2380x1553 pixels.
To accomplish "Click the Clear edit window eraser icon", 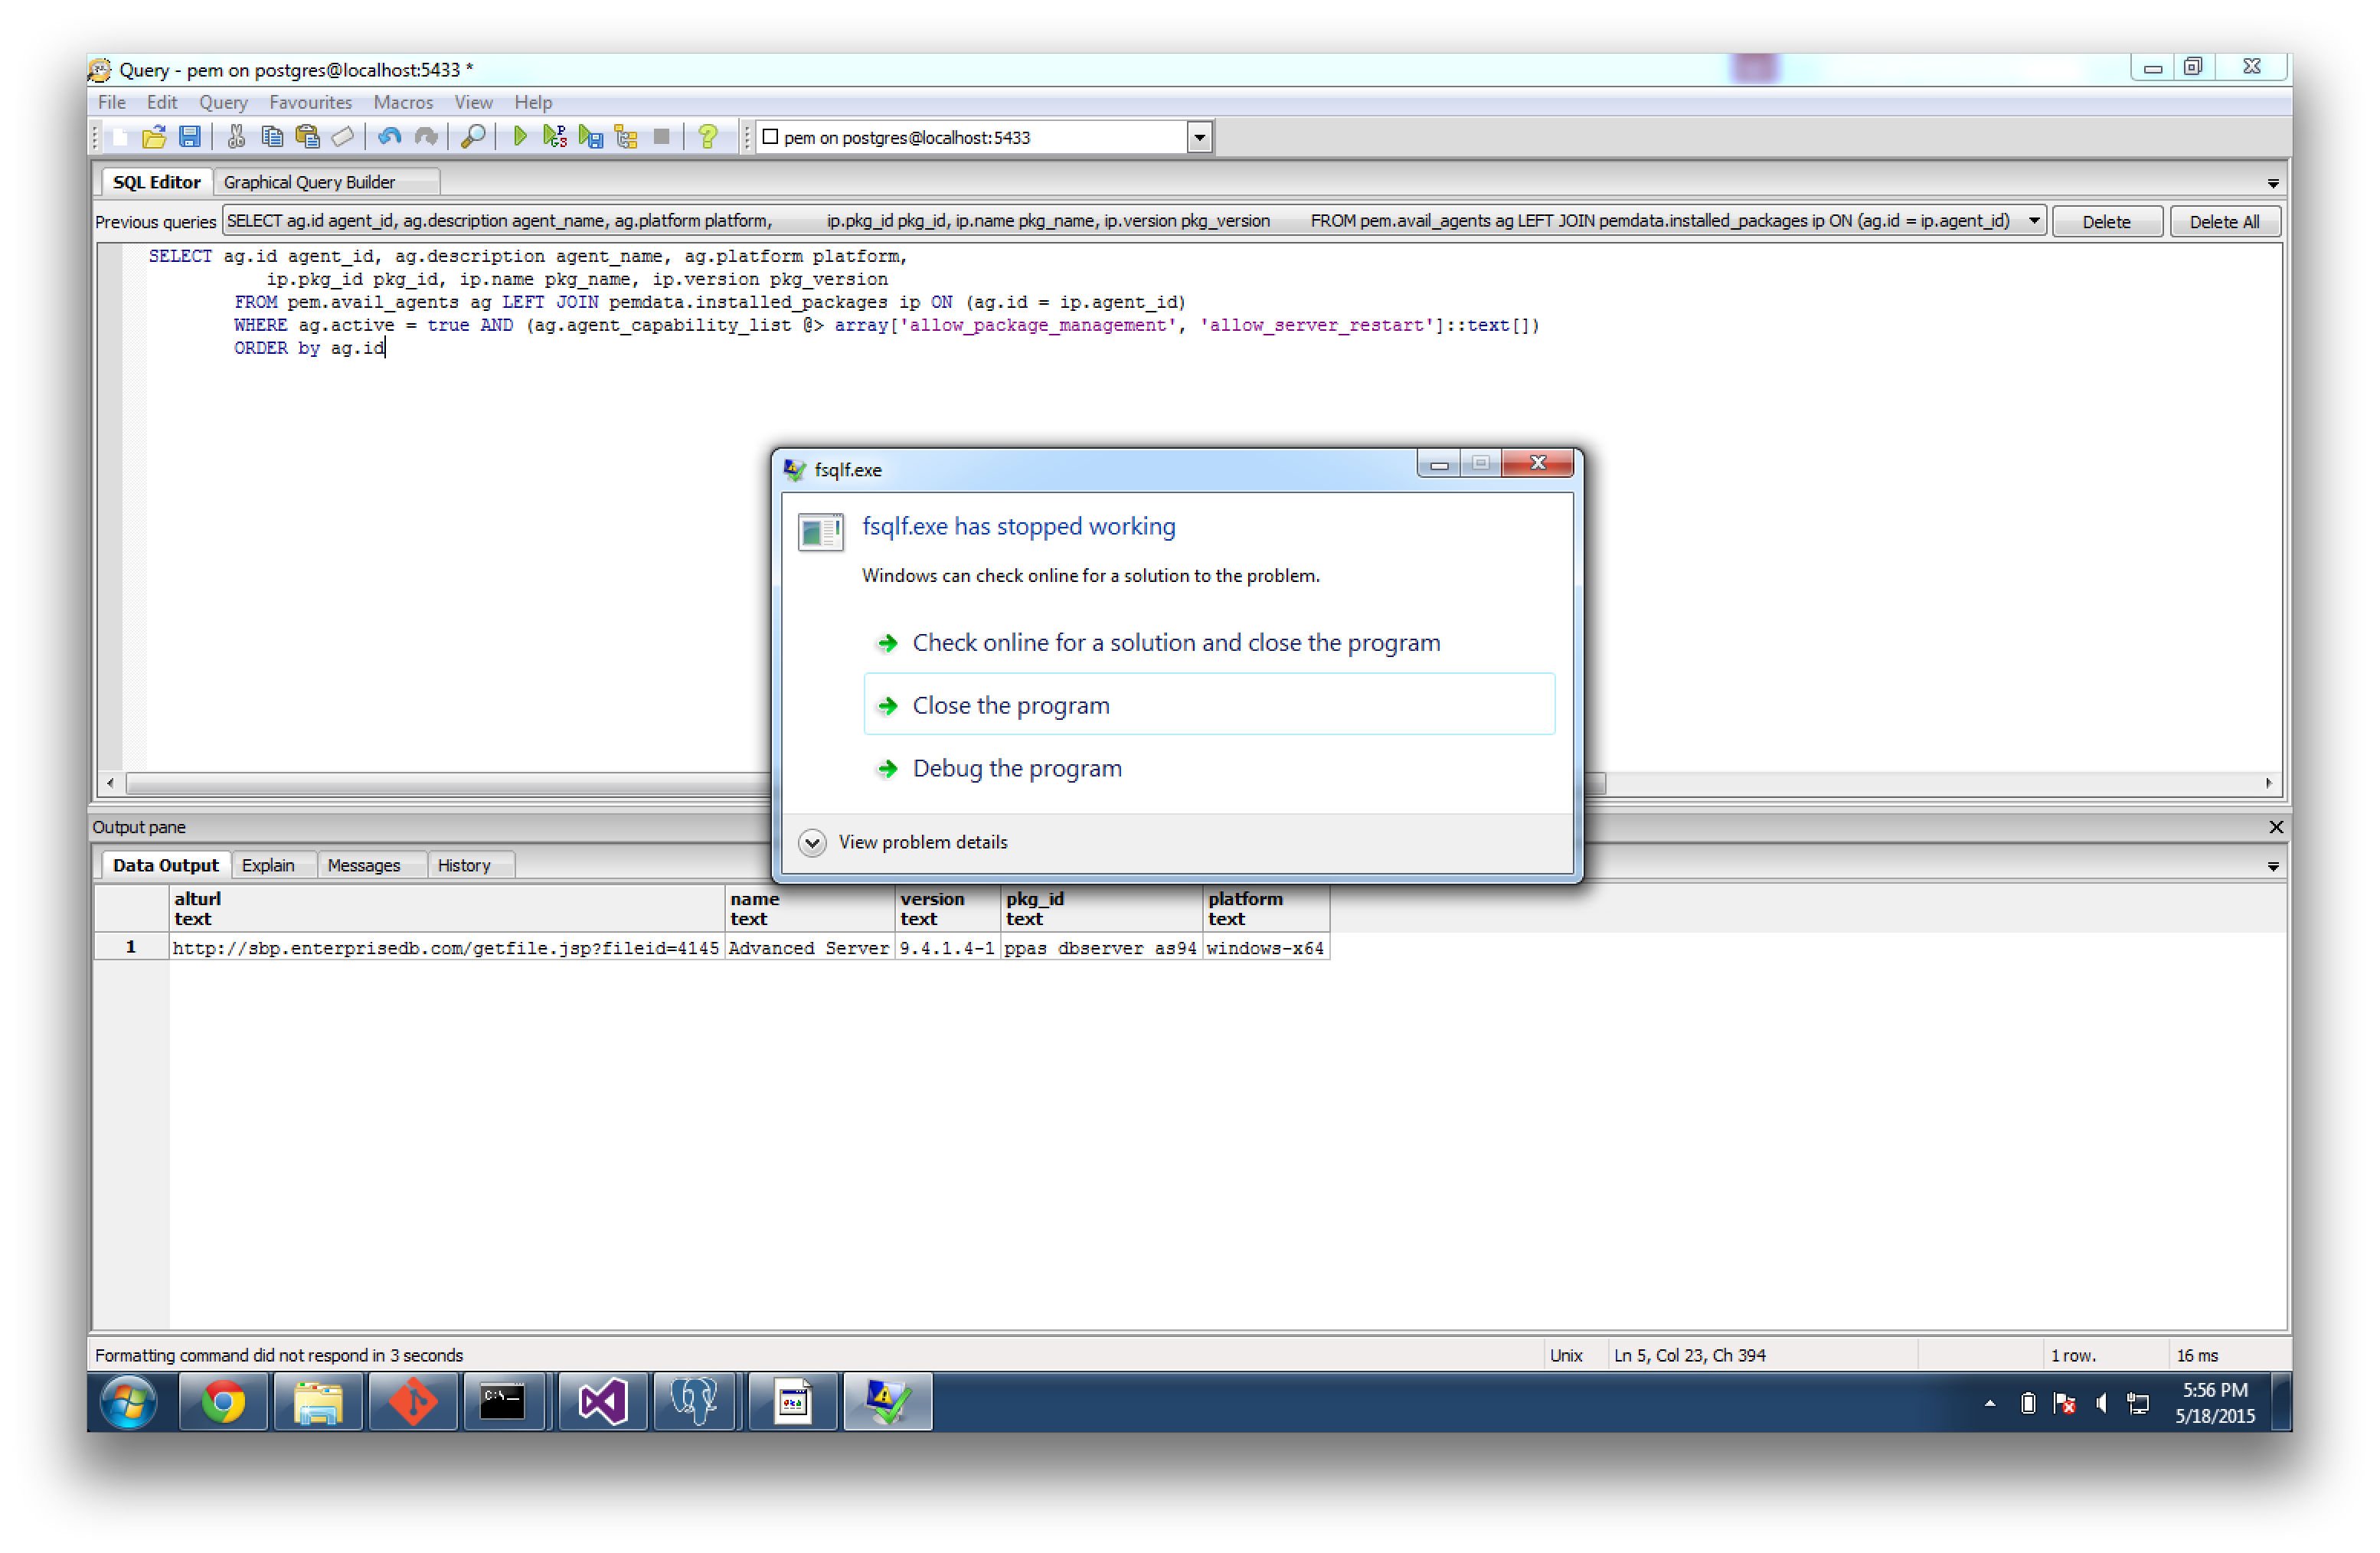I will [343, 137].
